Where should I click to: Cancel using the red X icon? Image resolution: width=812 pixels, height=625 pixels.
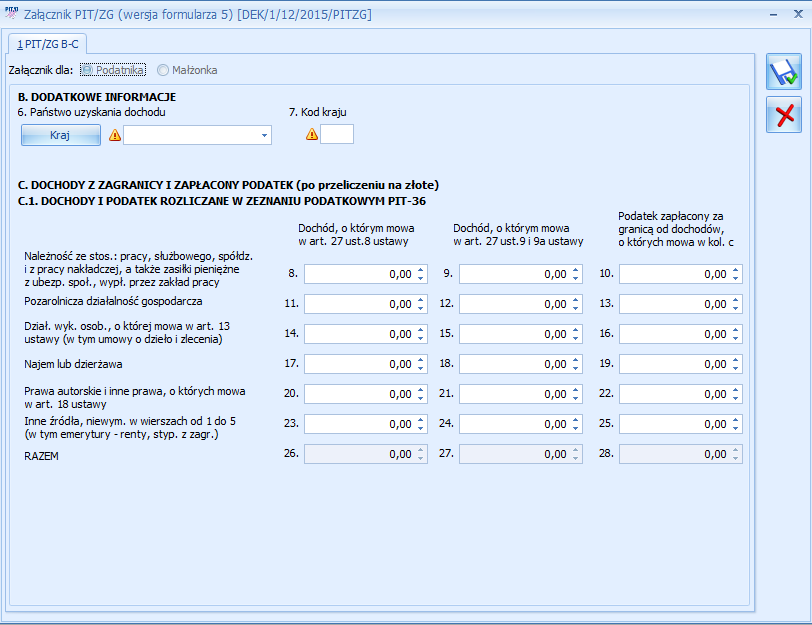tap(784, 115)
